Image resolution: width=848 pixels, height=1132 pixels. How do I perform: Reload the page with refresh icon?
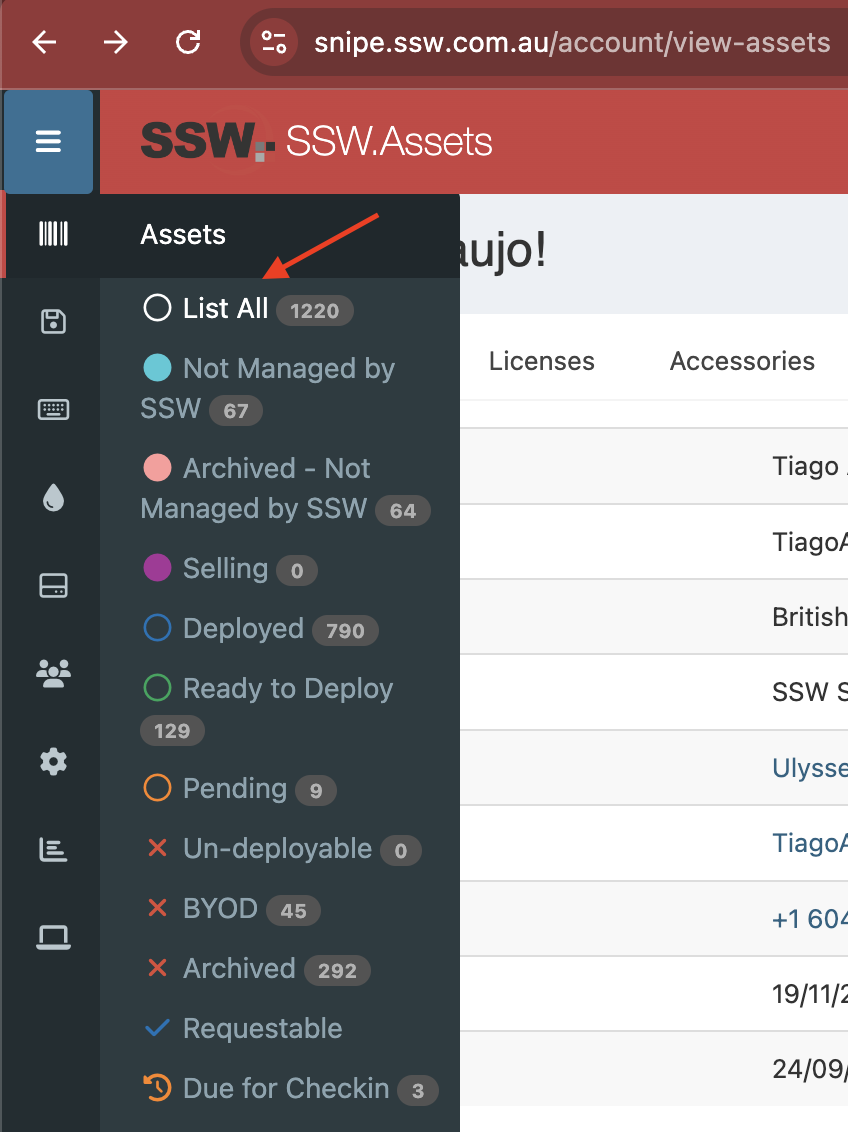coord(188,43)
